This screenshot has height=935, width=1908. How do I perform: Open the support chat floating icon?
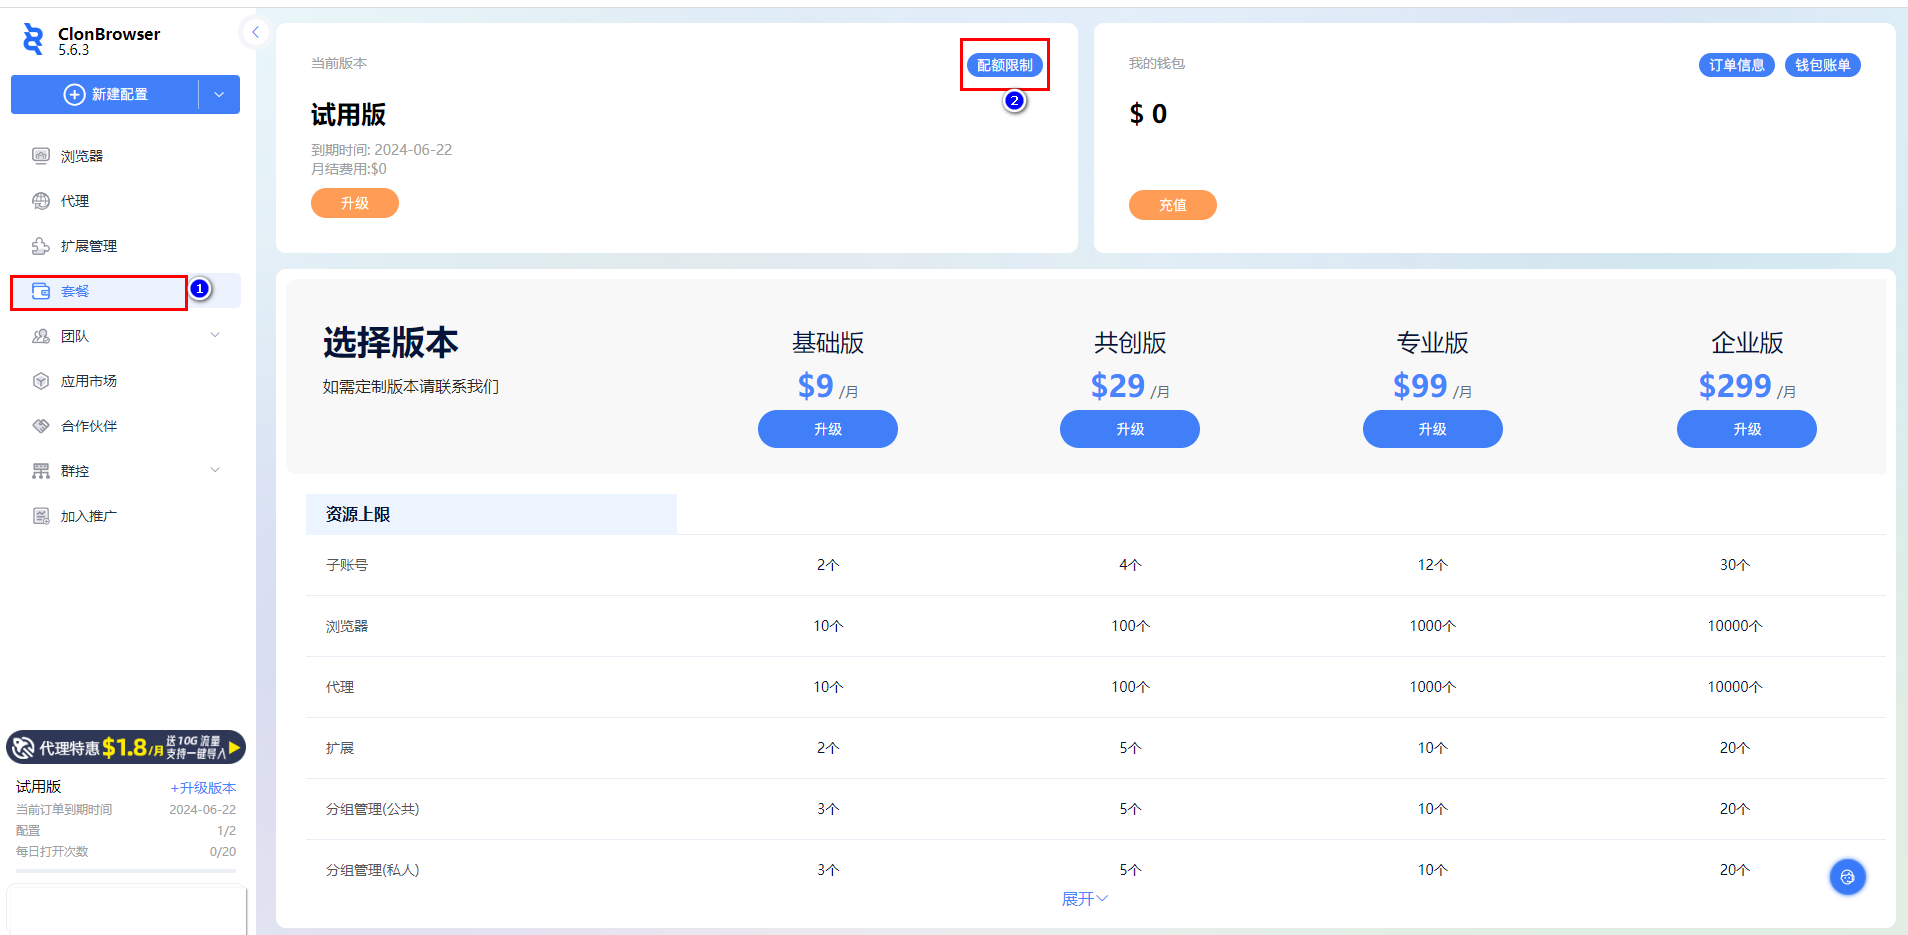click(1847, 877)
